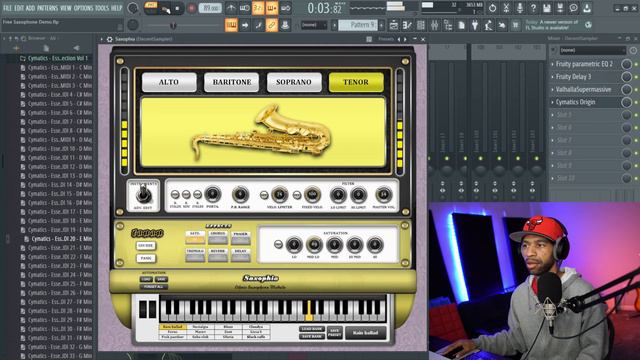Click the automation FORGET ALL button

point(153,287)
